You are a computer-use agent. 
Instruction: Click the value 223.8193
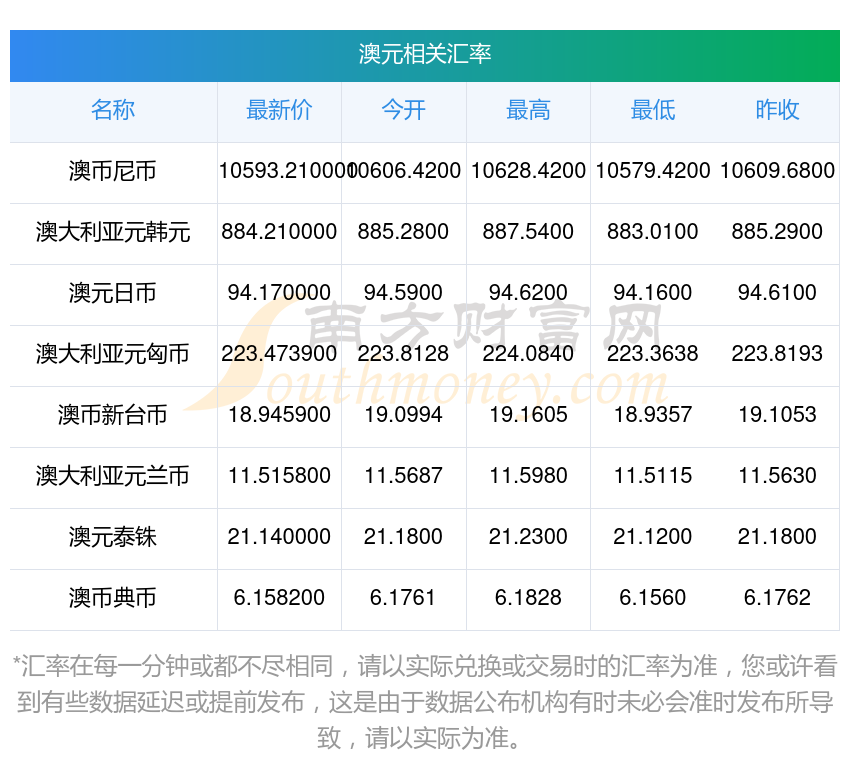[x=777, y=354]
